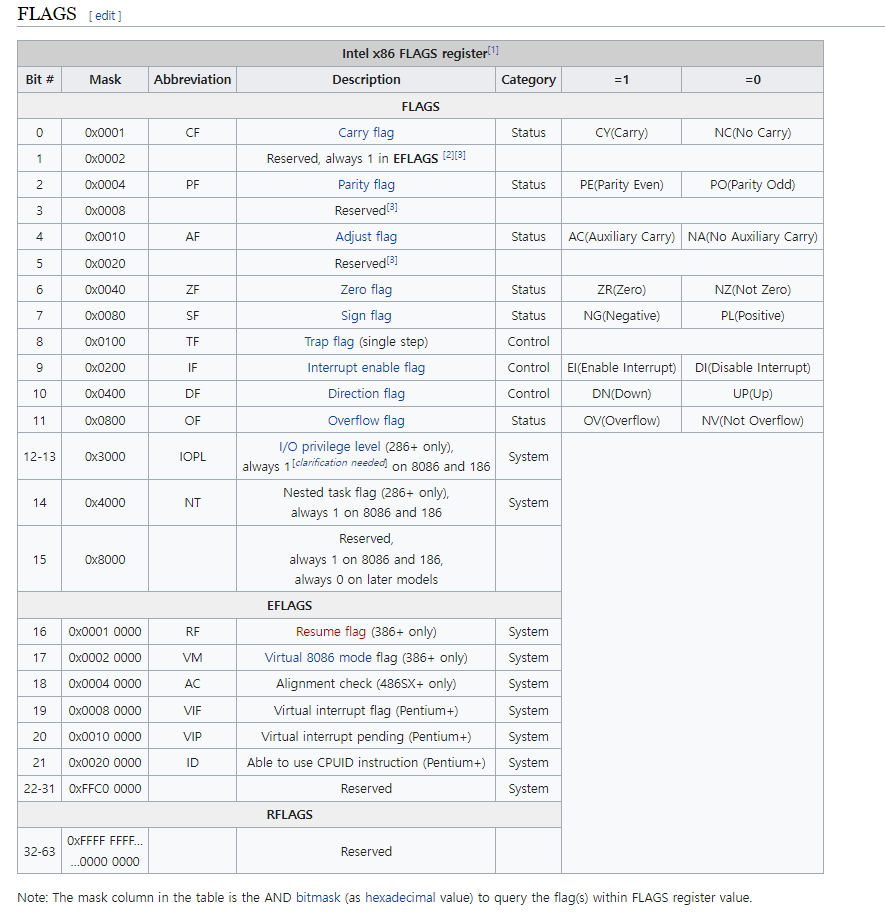Image resolution: width=885 pixels, height=920 pixels.
Task: Click citation [3] in the bit 5 Reserved row
Action: click(x=392, y=261)
